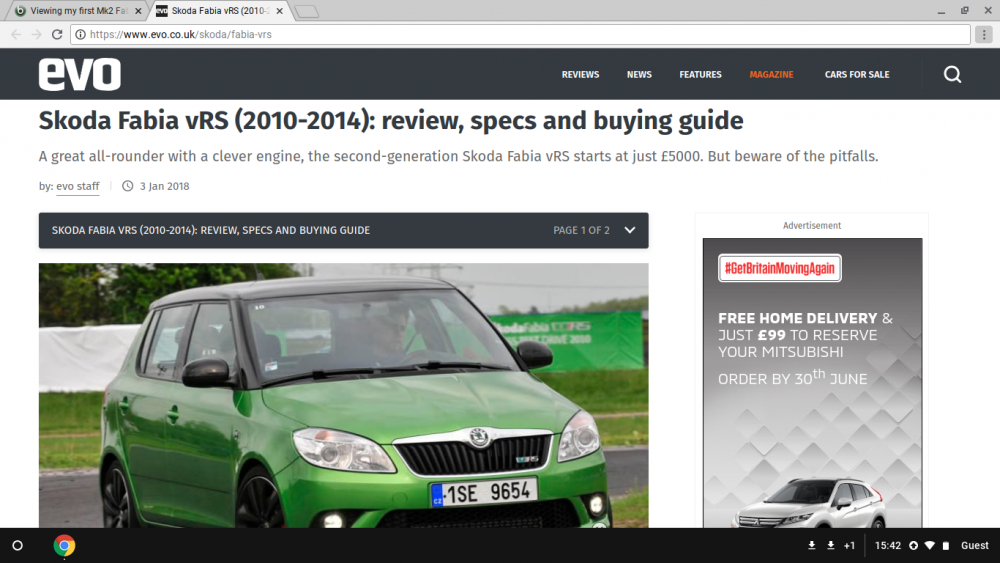
Task: Click the battery status icon
Action: (946, 545)
